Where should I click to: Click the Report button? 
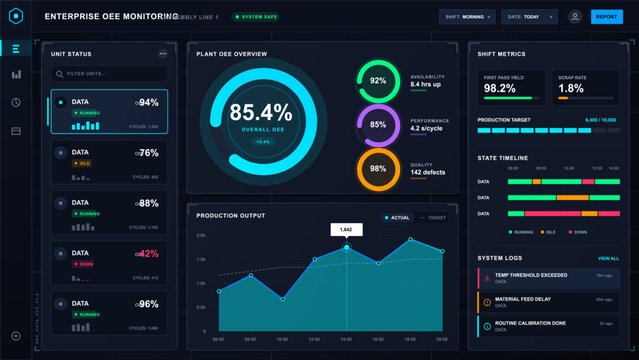click(x=607, y=17)
